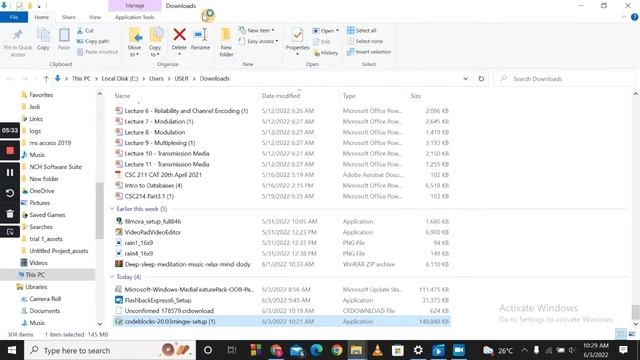The width and height of the screenshot is (640, 360).
Task: Select OneDrive in navigation pane
Action: tap(42, 191)
